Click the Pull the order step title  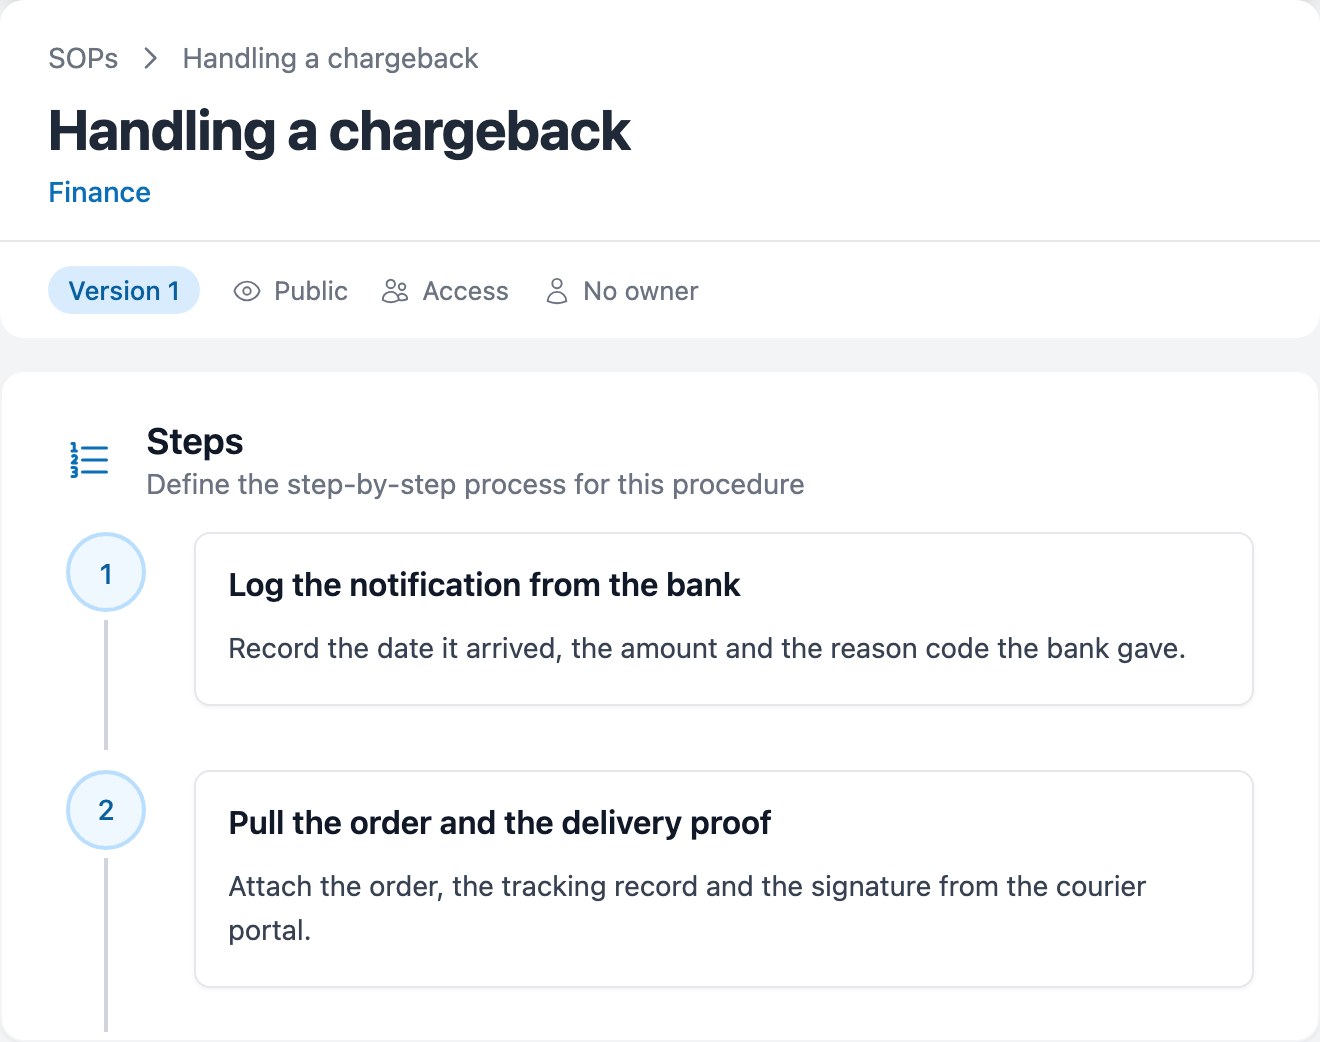[x=500, y=823]
